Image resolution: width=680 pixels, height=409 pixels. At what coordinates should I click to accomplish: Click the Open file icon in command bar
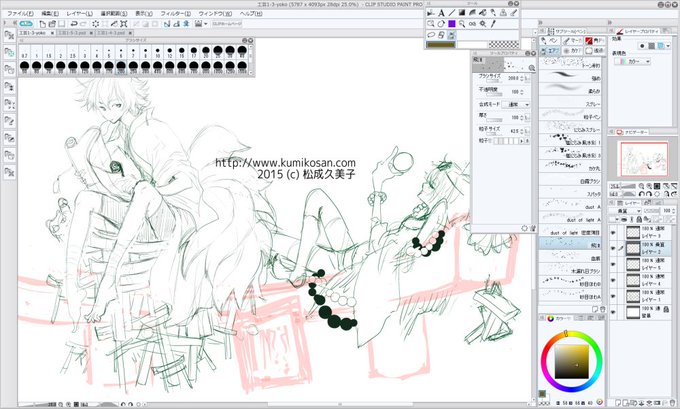(52, 24)
